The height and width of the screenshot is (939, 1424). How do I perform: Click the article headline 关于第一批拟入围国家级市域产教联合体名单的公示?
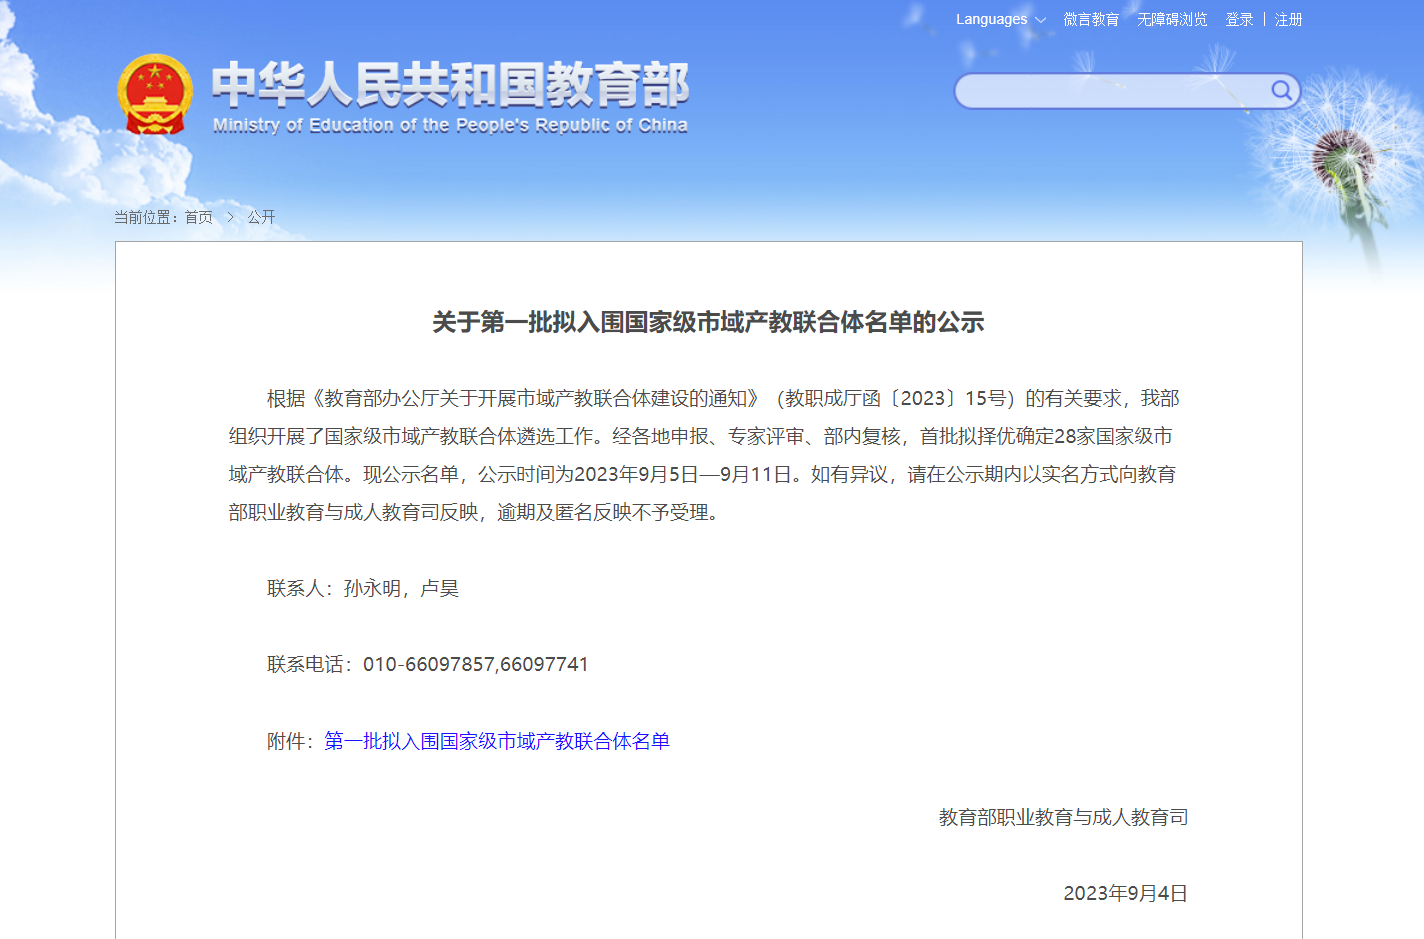coord(708,322)
